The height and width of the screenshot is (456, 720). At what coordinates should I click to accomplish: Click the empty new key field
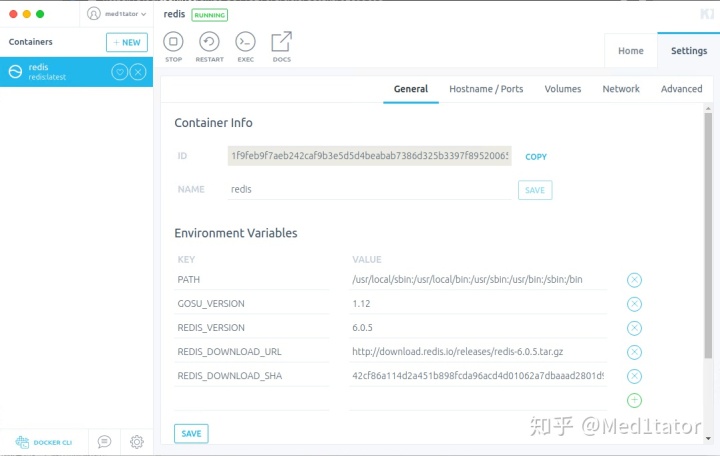(x=252, y=400)
